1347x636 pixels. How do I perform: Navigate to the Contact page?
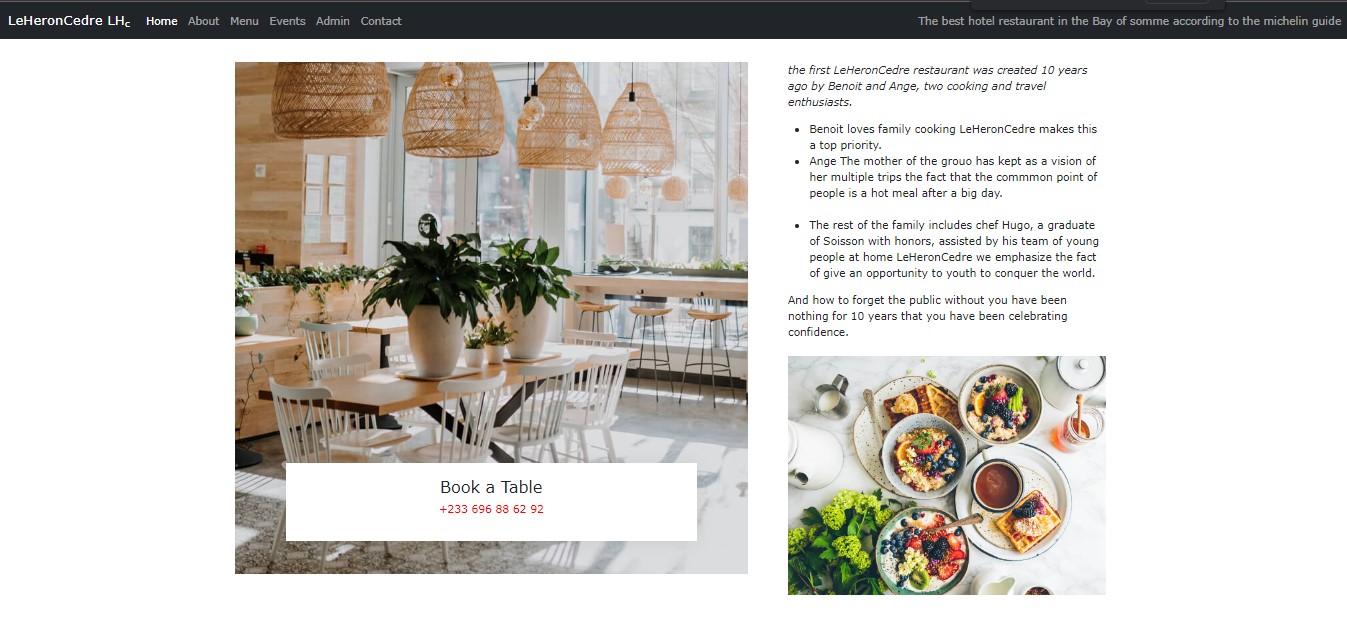[381, 21]
